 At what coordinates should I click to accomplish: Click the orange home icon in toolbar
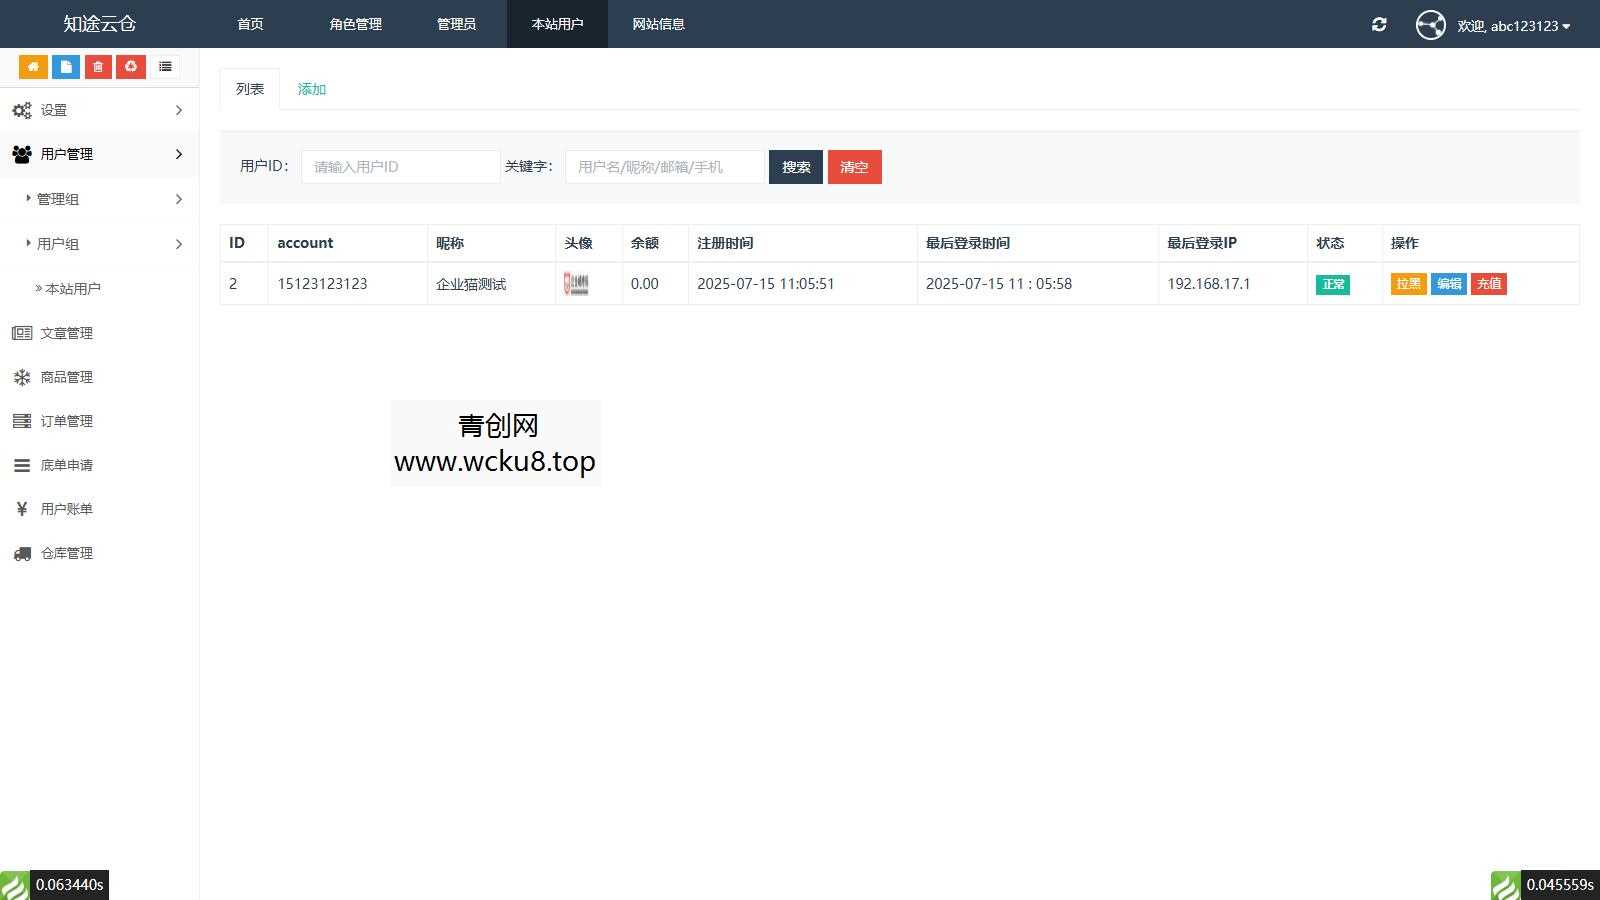pyautogui.click(x=33, y=66)
